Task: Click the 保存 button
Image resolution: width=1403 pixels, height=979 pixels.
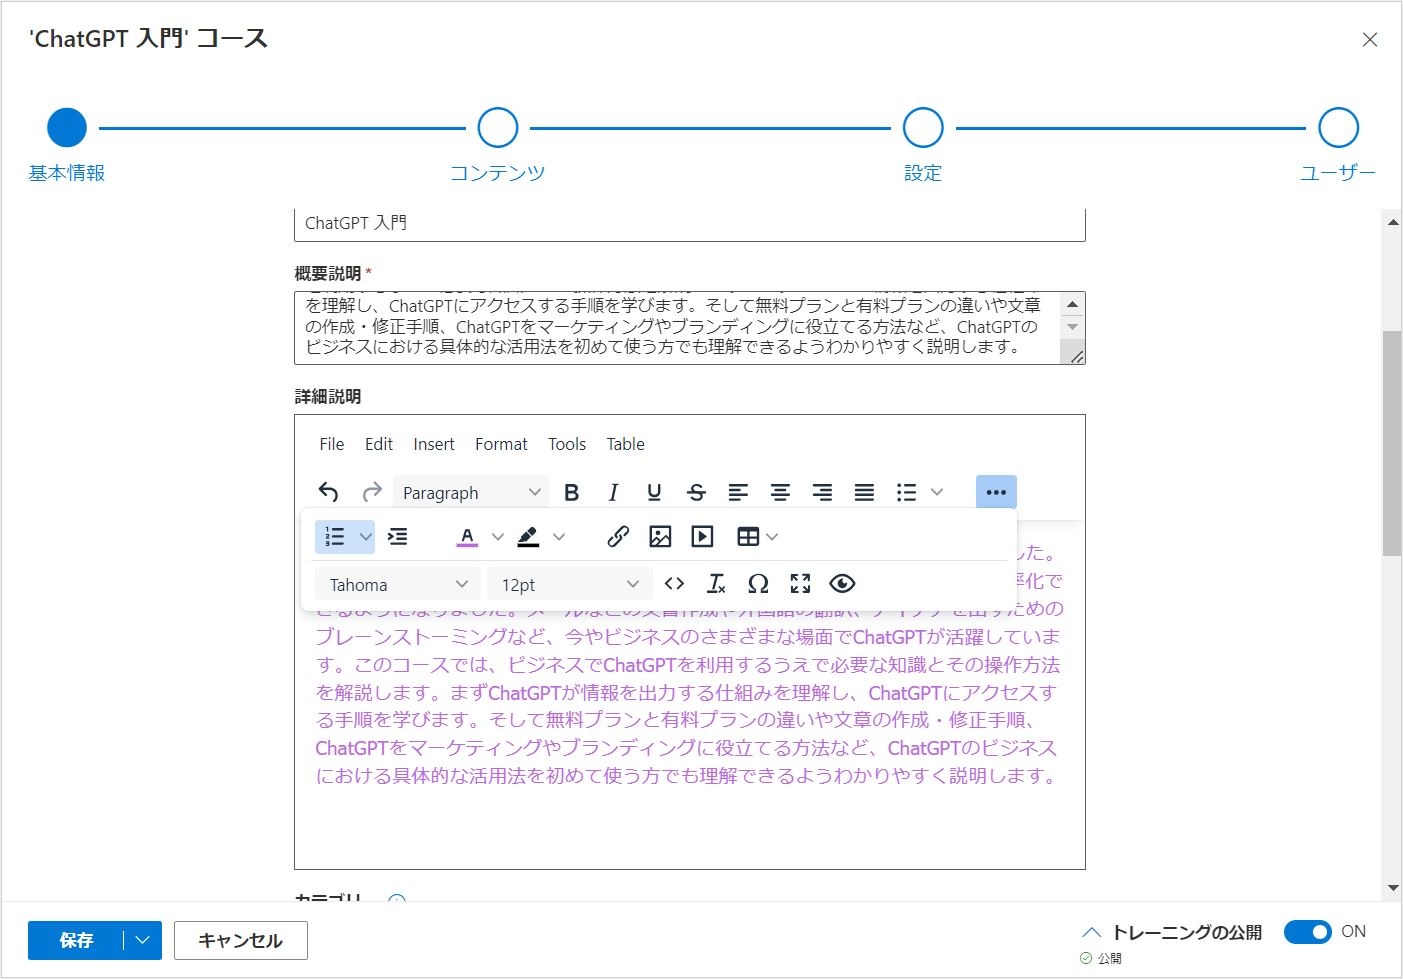Action: point(76,940)
